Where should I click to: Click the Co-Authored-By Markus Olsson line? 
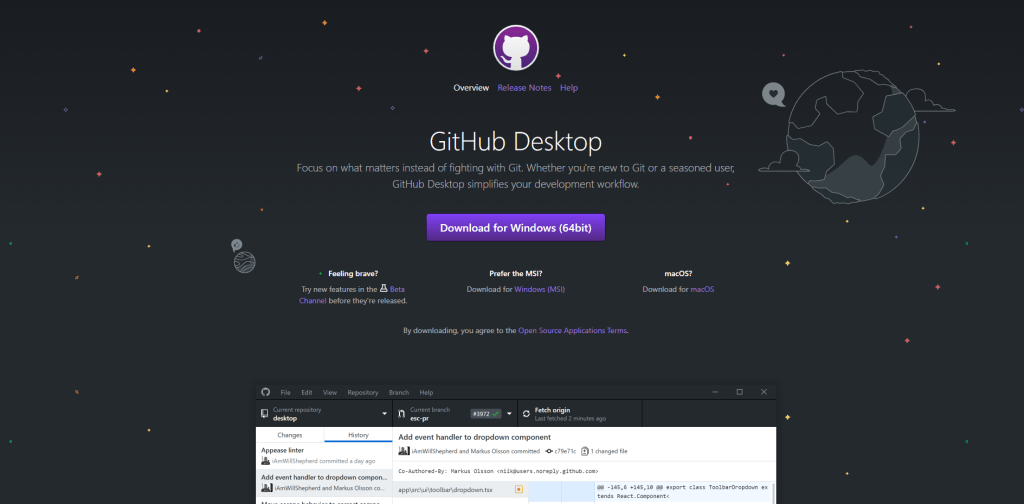(498, 471)
